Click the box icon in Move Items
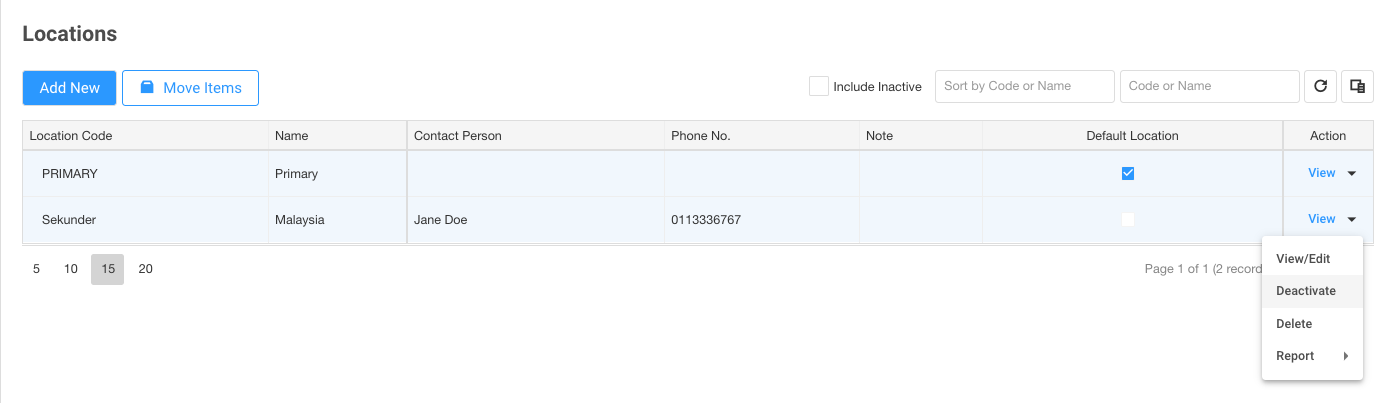Screen dimensions: 1394x403 pos(147,88)
